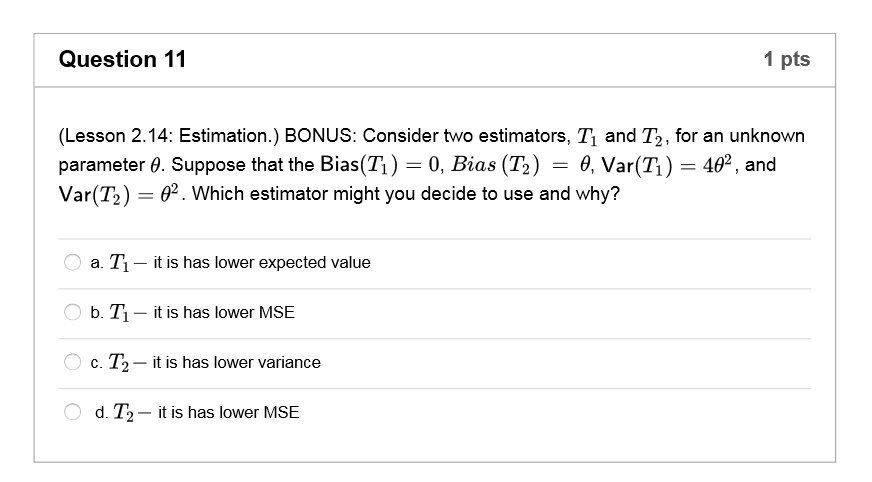Click the T1 symbol in option b
Viewport: 872px width, 482px height.
coord(119,312)
